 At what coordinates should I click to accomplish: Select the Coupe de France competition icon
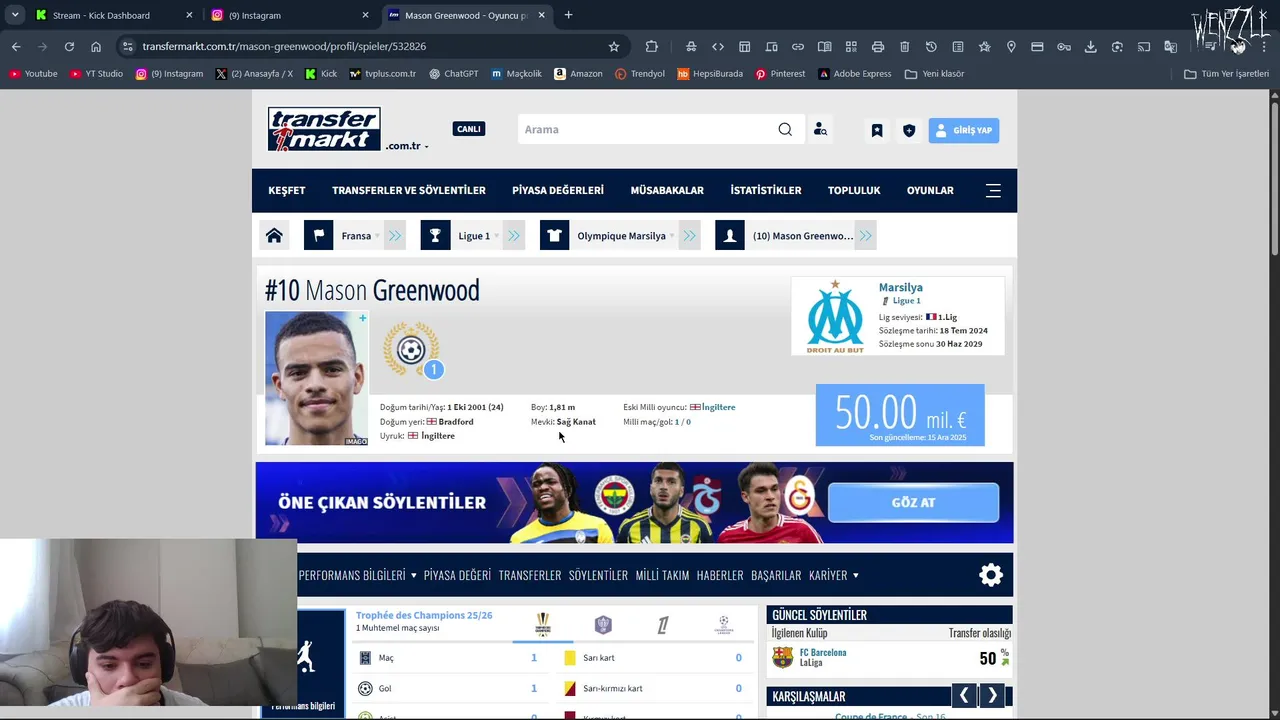pos(603,625)
